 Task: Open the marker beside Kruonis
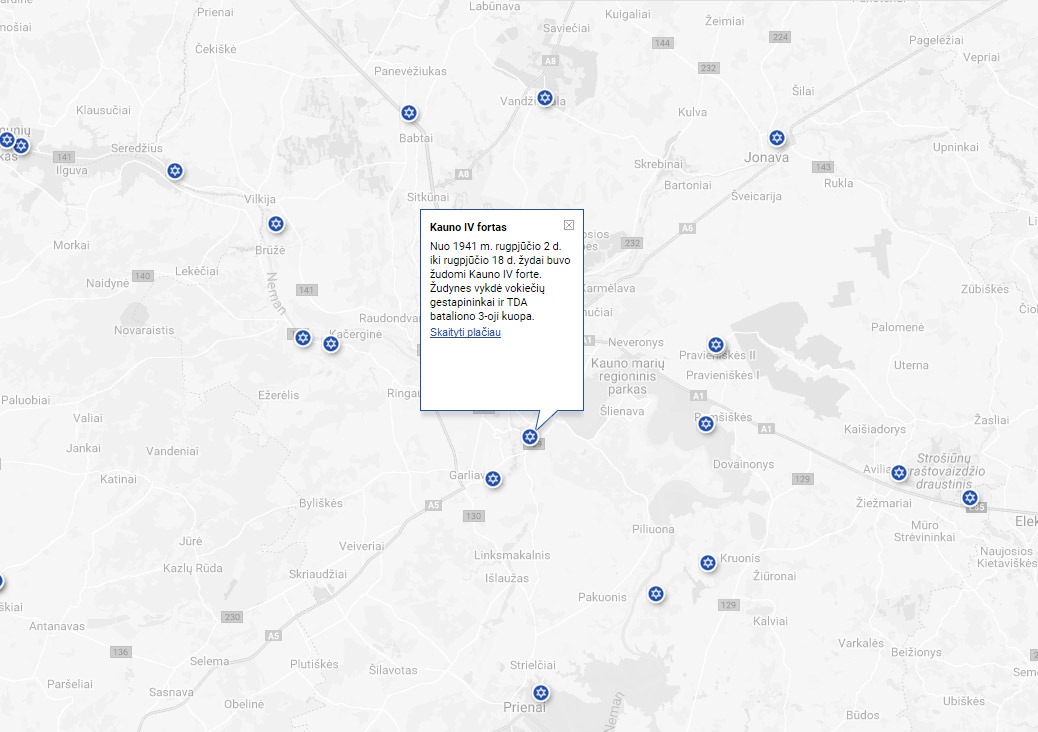coord(708,563)
